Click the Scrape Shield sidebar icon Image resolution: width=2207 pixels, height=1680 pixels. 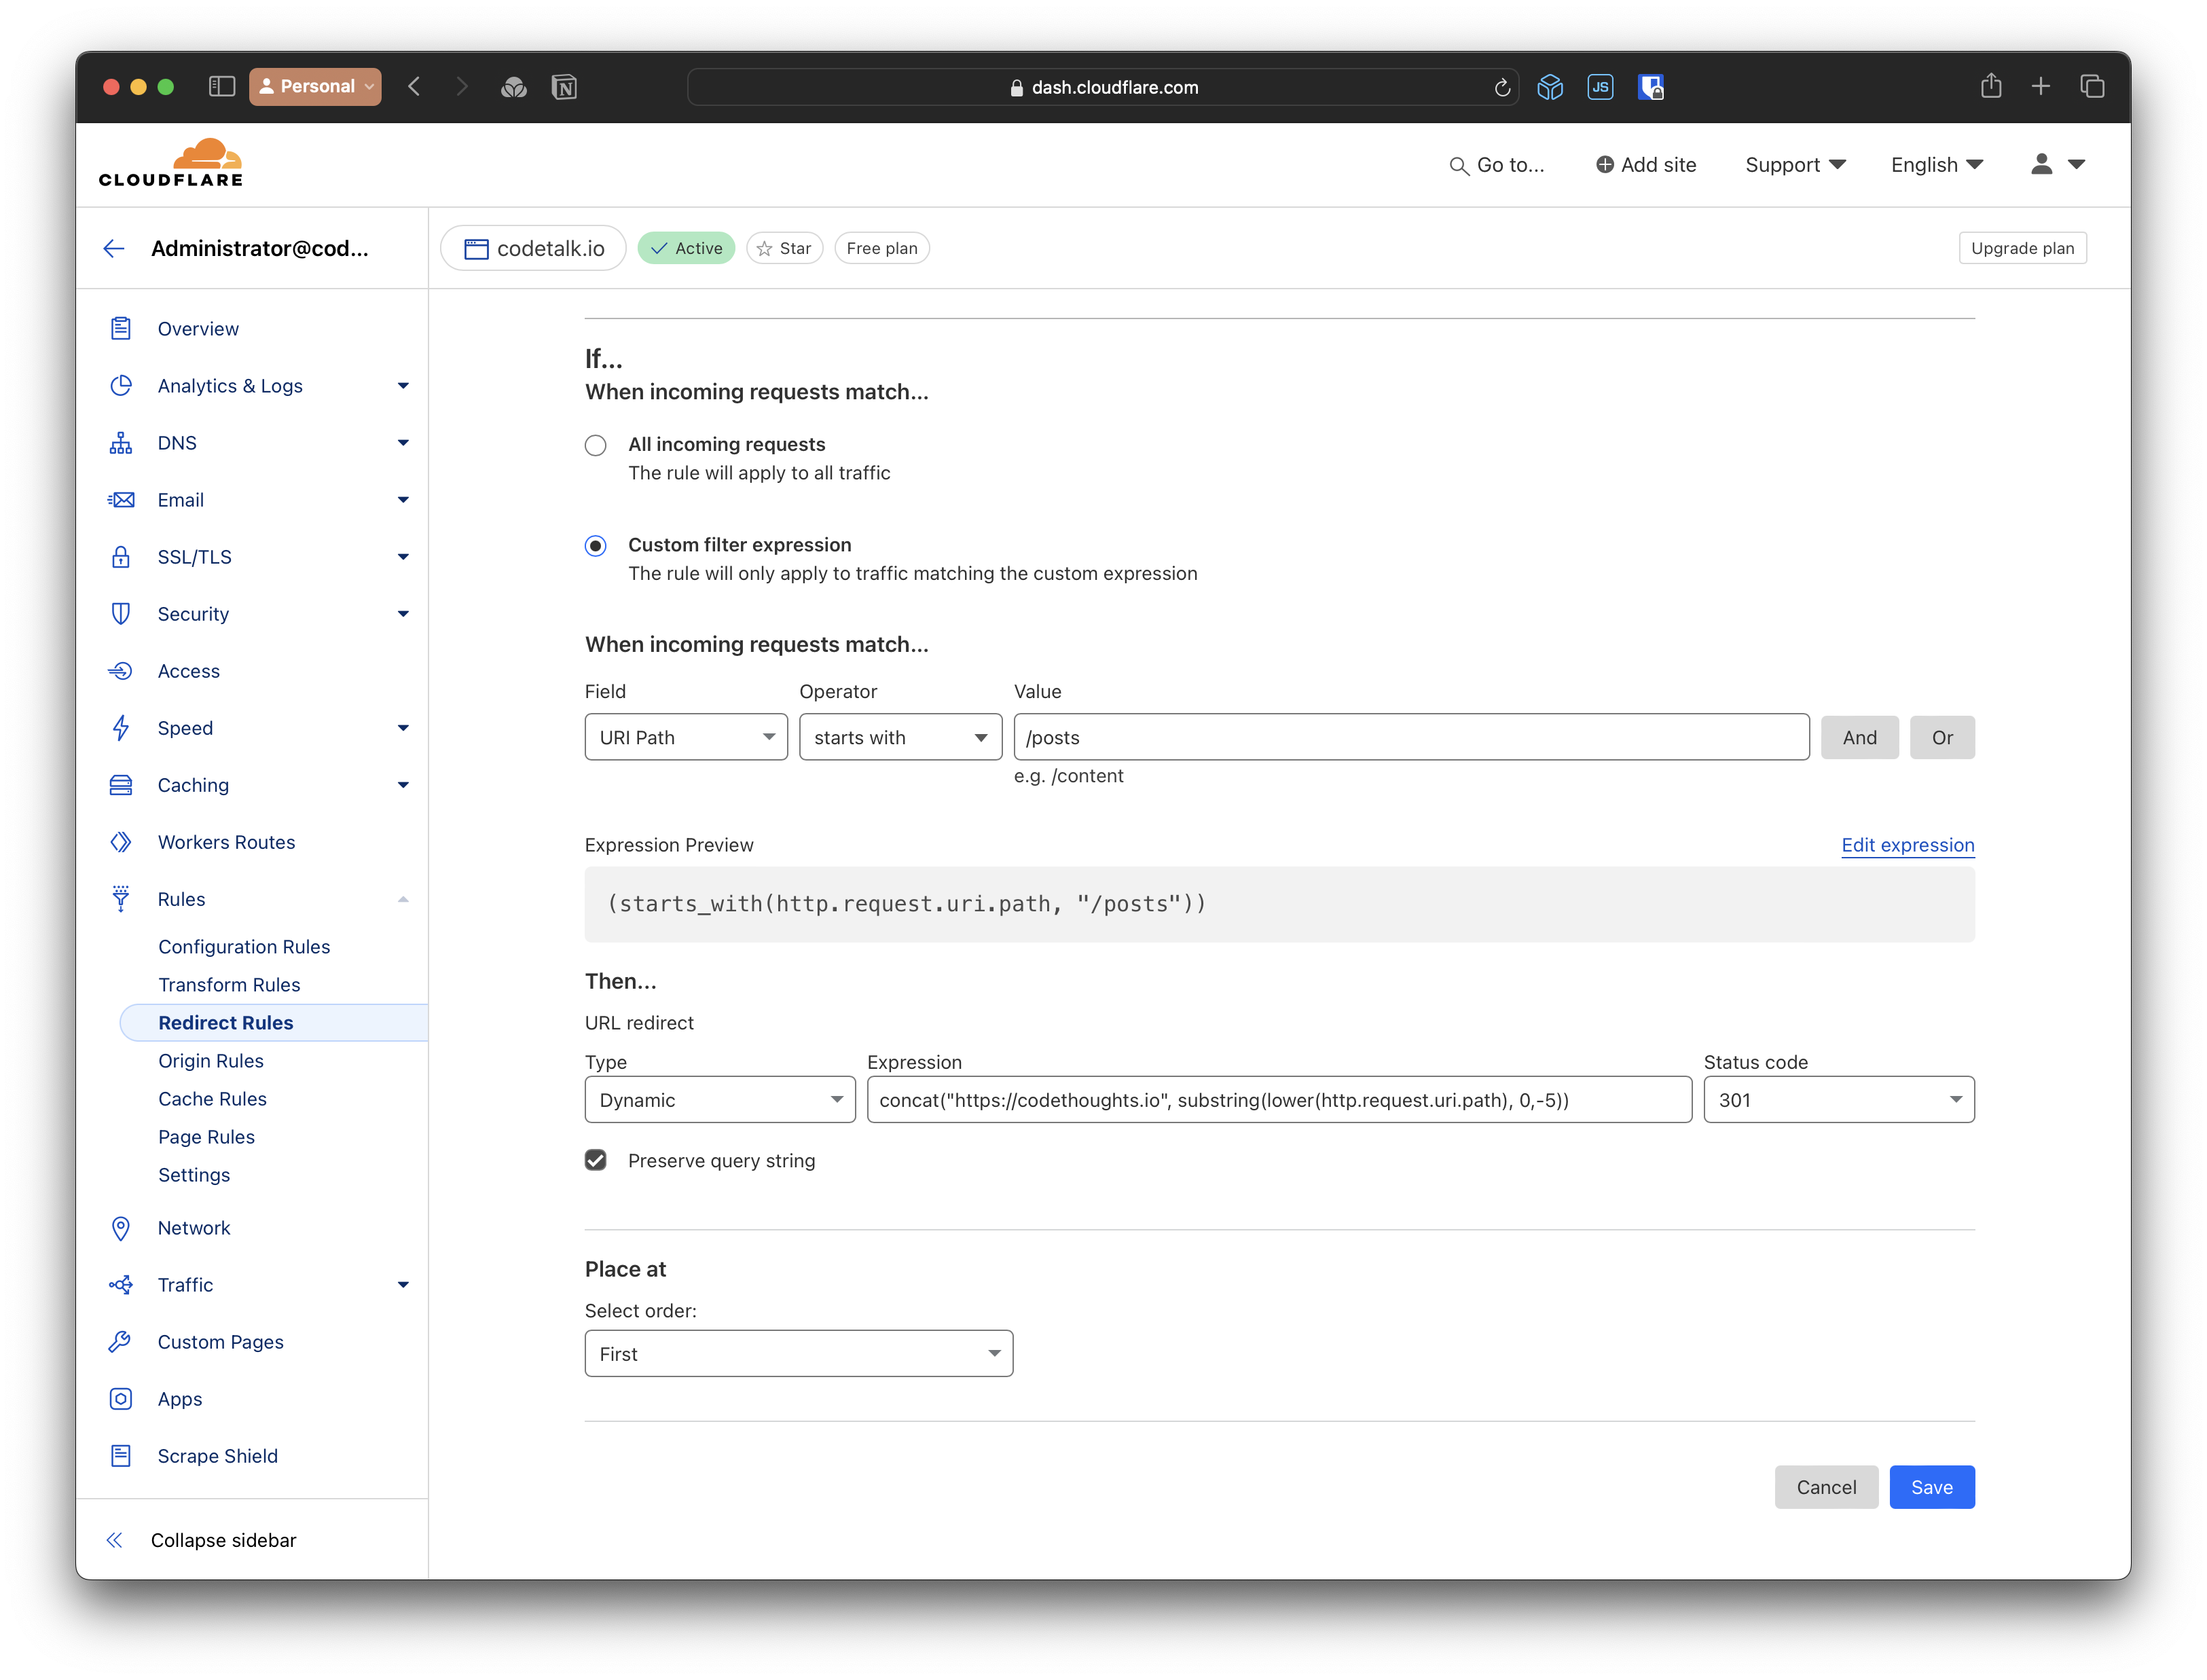[x=121, y=1456]
